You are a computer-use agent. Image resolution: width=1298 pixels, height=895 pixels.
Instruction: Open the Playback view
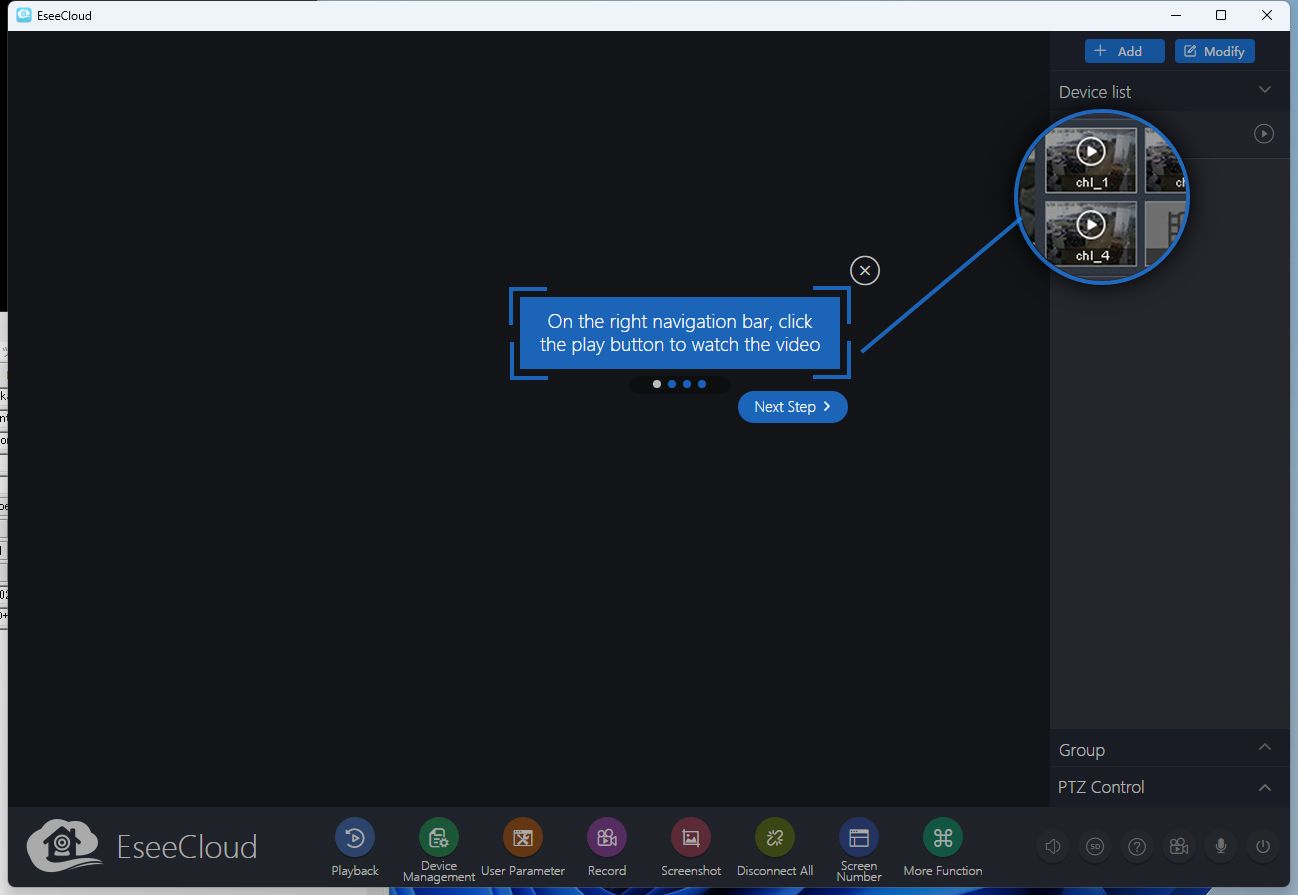[x=354, y=838]
